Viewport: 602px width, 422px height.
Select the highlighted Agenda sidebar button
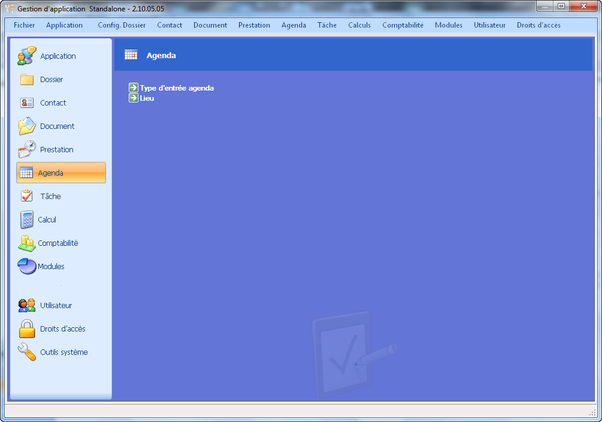[x=61, y=173]
